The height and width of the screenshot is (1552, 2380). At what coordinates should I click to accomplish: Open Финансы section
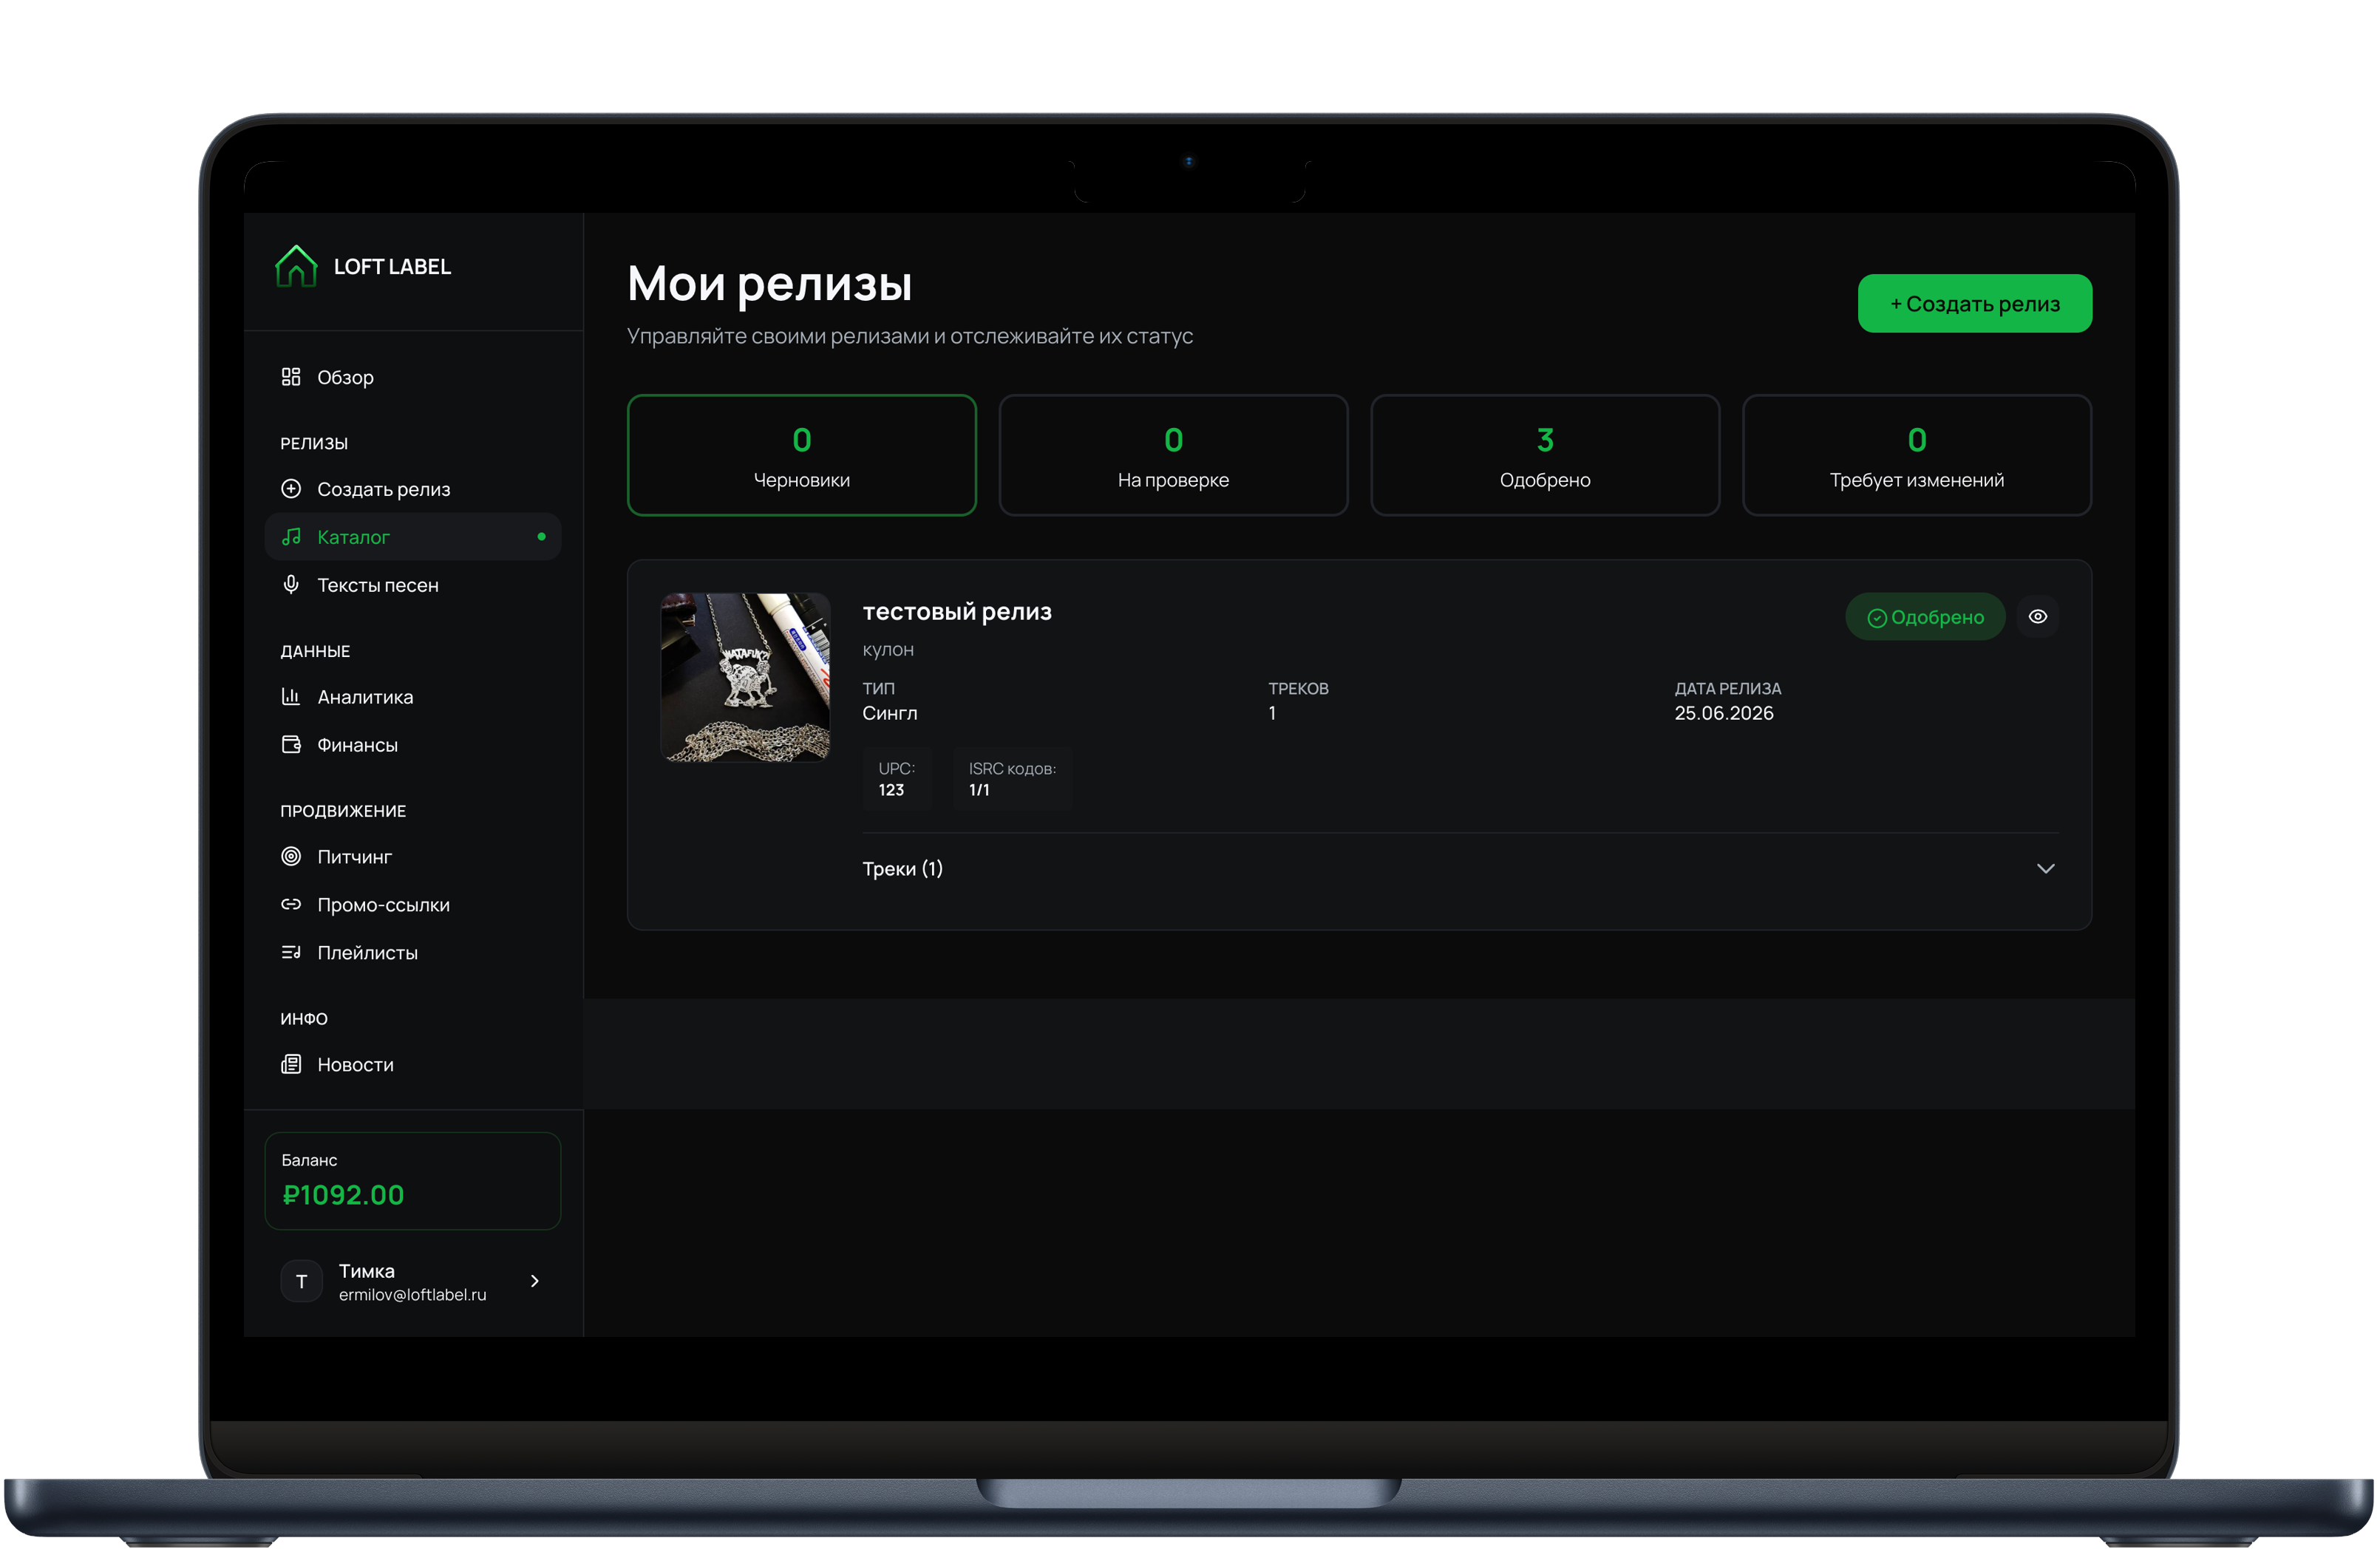tap(413, 745)
